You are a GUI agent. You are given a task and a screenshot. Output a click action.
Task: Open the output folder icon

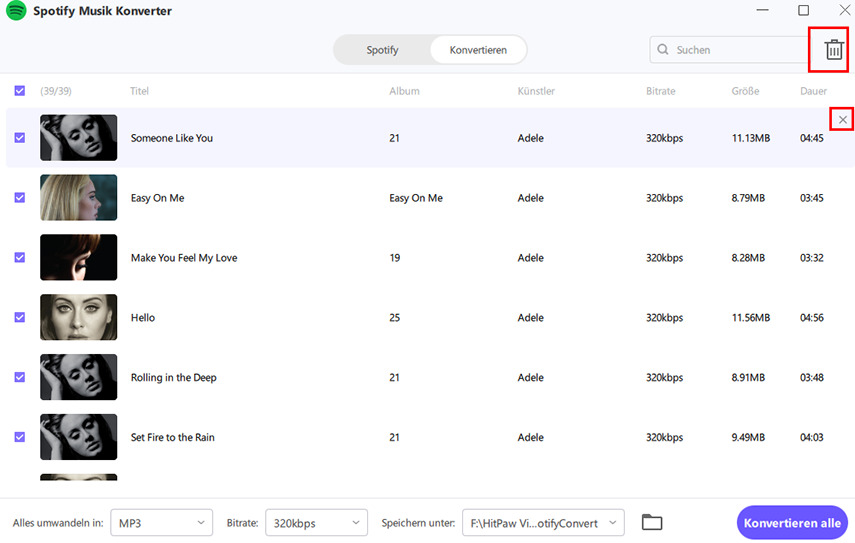coord(652,522)
